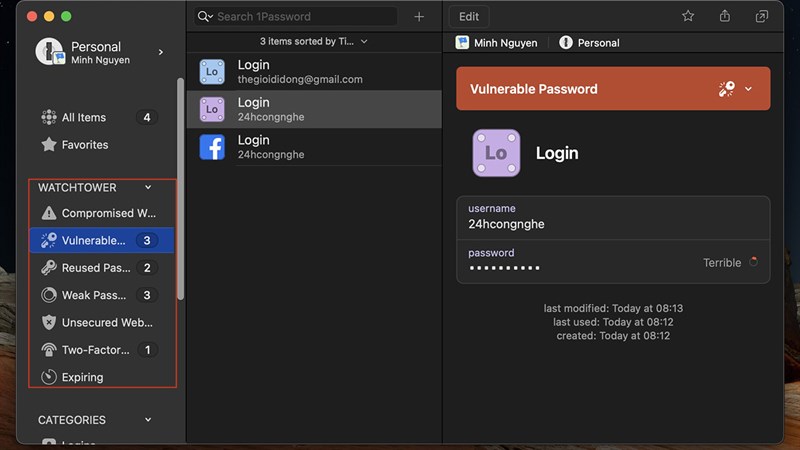Select Reused Passwords in sidebar
Viewport: 800px width, 450px height.
pyautogui.click(x=95, y=268)
